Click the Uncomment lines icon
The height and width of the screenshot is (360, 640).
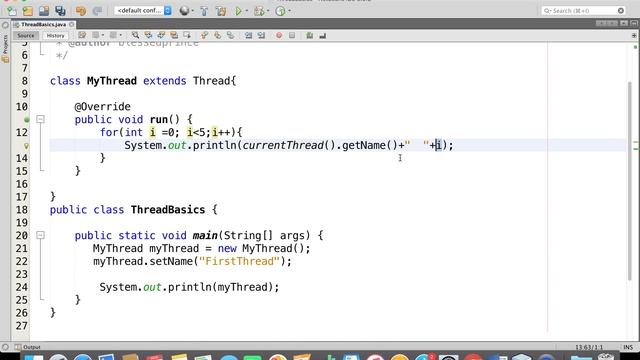[x=322, y=36]
